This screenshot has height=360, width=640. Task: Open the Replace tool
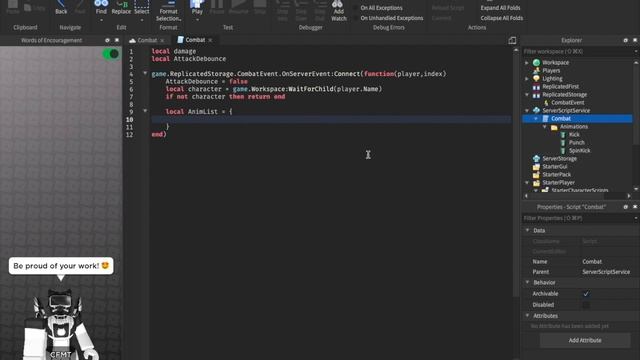(x=121, y=8)
